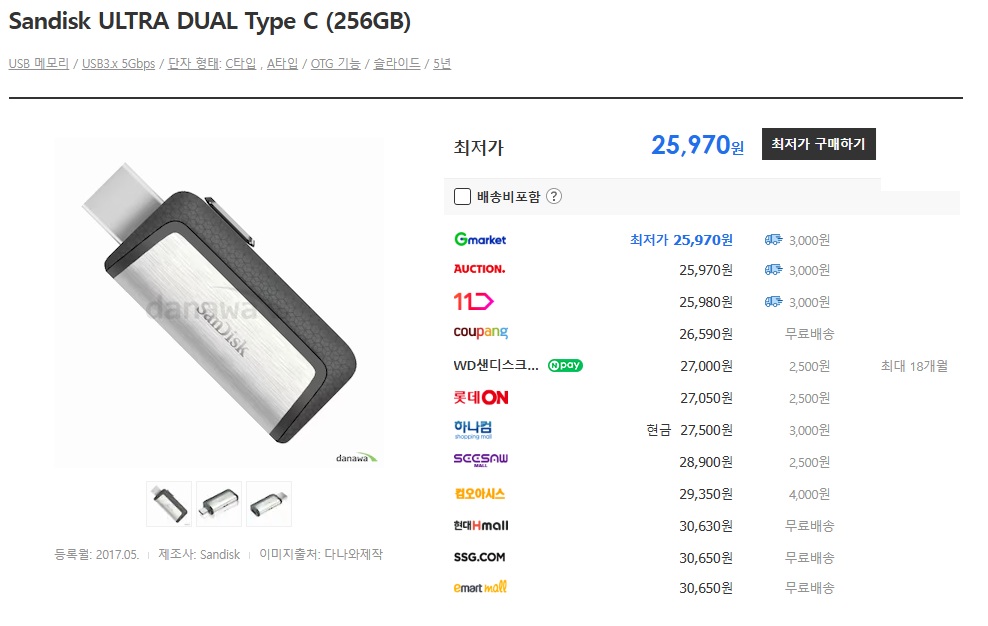Image resolution: width=988 pixels, height=626 pixels.
Task: Enable the 배송비포함 checkbox
Action: pyautogui.click(x=462, y=197)
